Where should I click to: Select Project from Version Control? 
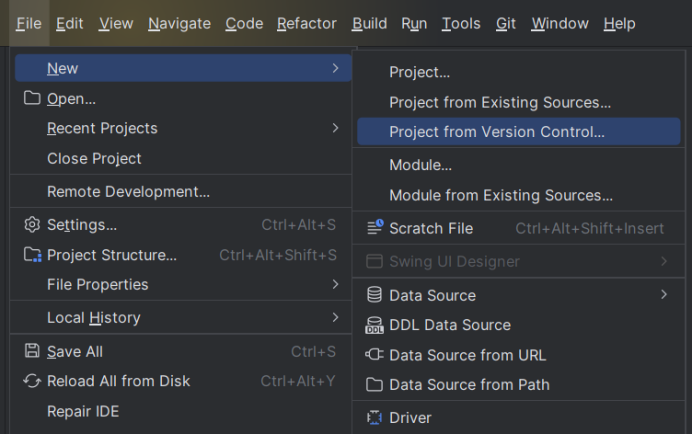point(497,131)
